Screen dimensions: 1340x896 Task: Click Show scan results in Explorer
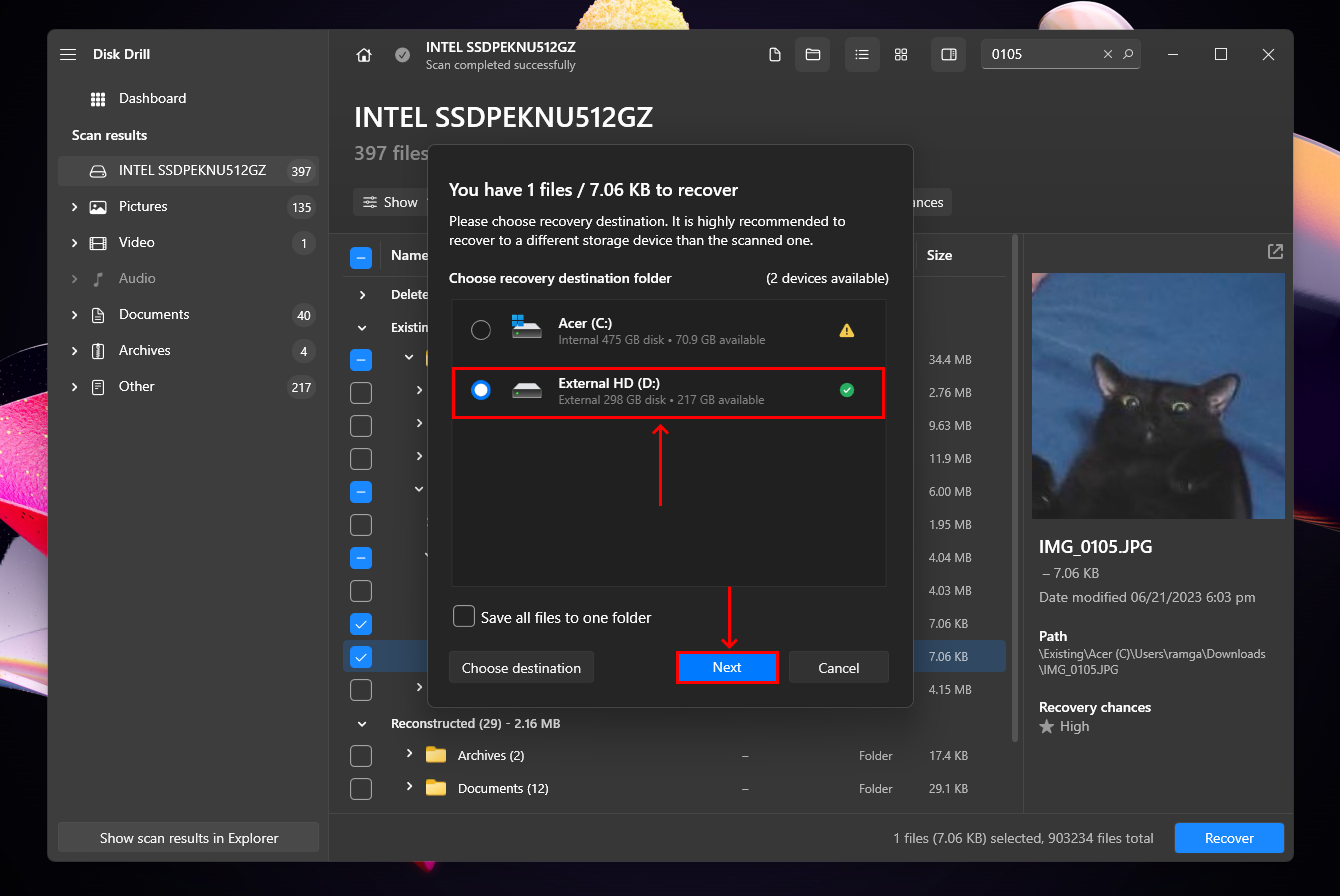pyautogui.click(x=189, y=838)
